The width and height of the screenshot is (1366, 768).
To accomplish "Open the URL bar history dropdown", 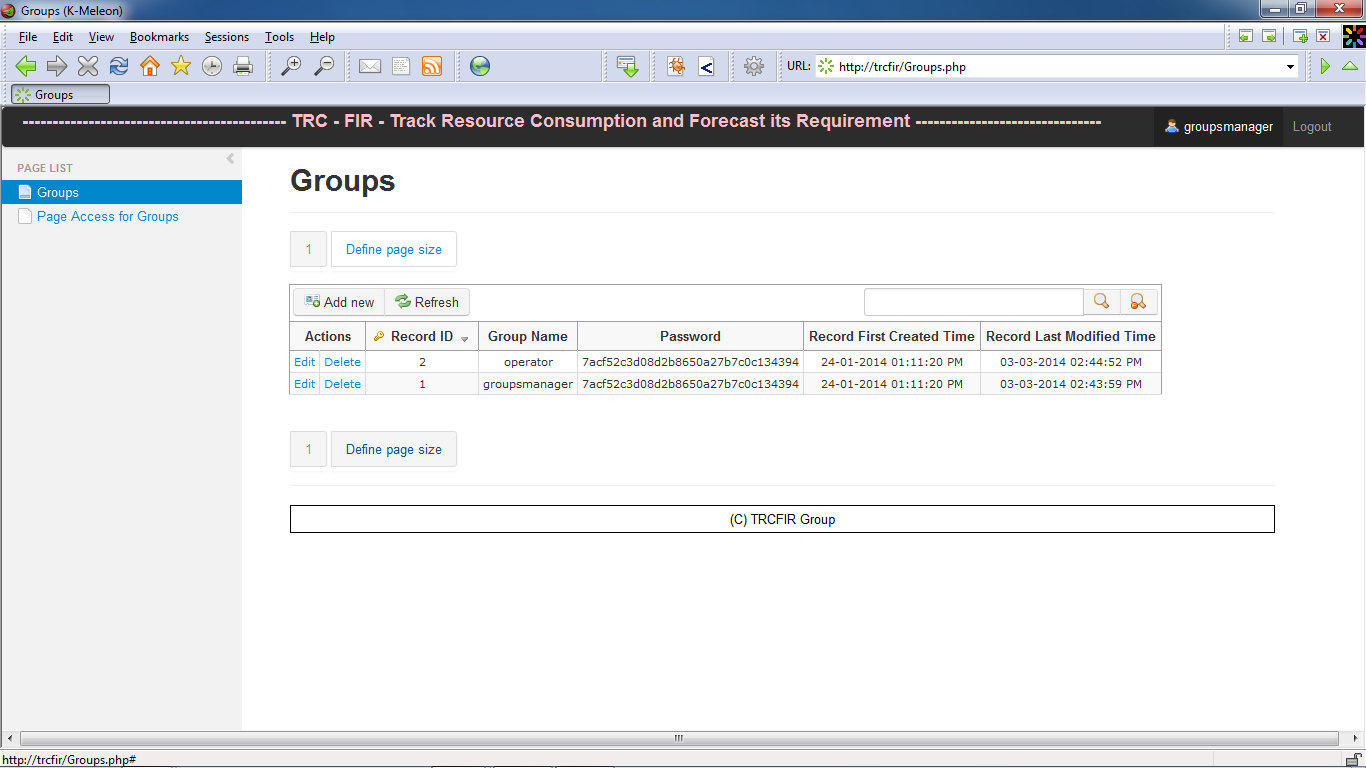I will [x=1290, y=66].
